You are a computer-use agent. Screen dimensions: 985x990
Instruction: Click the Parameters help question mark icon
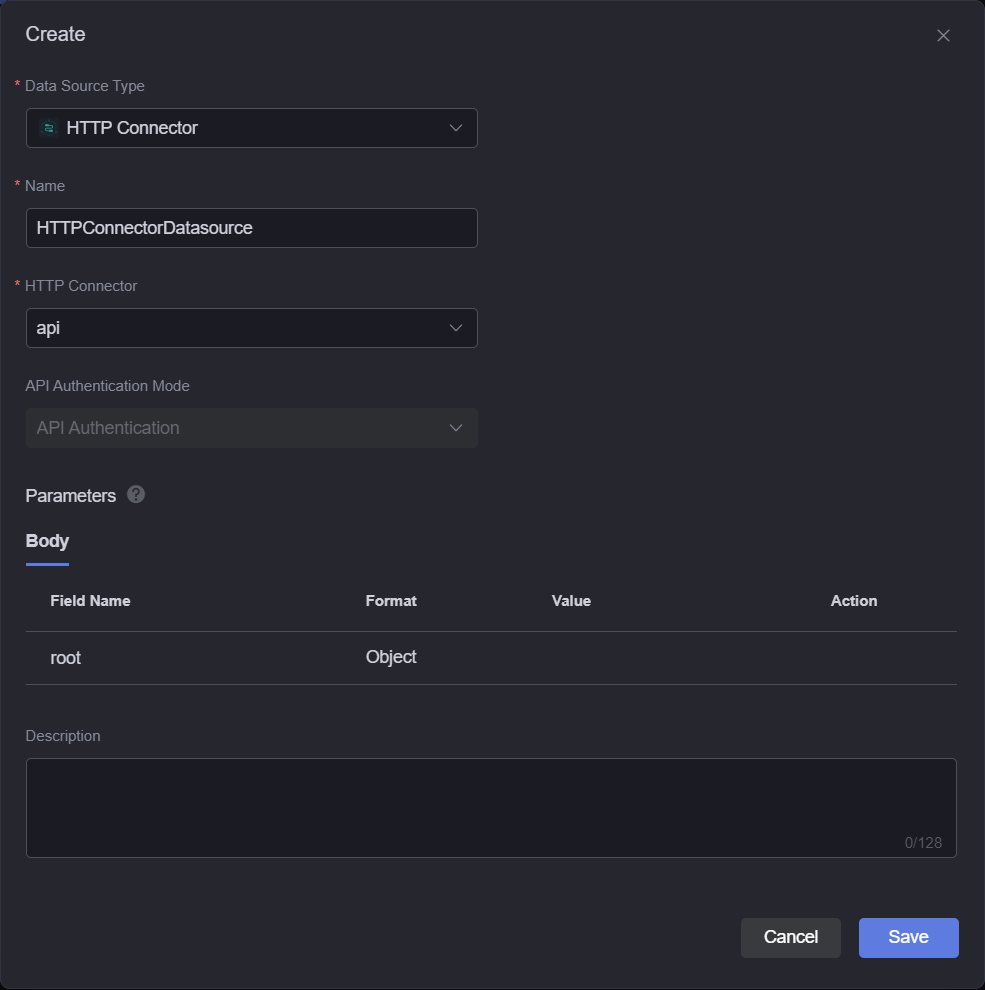coord(136,494)
